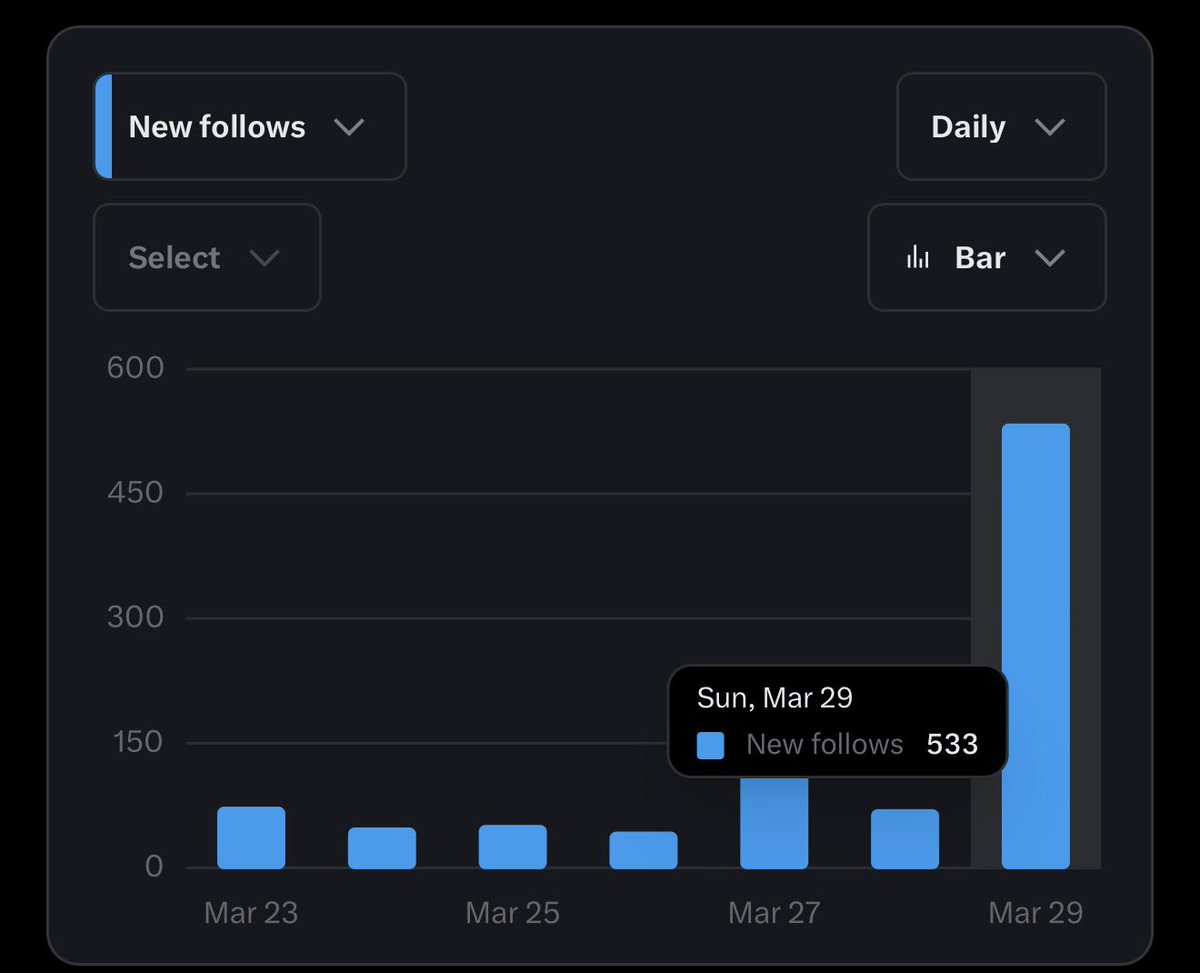Image resolution: width=1200 pixels, height=973 pixels.
Task: Open the Select secondary metric dropdown
Action: (x=207, y=257)
